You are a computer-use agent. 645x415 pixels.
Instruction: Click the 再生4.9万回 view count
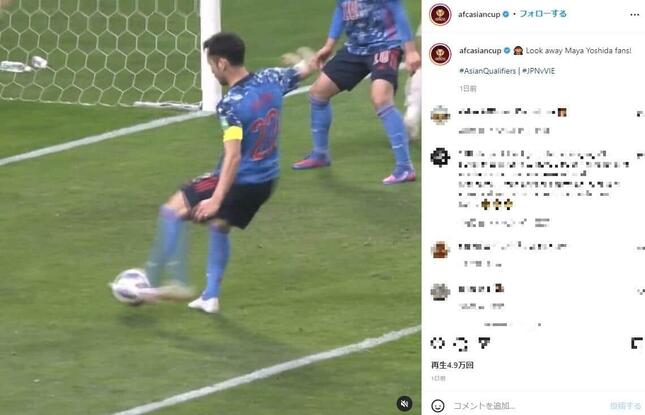tap(452, 365)
